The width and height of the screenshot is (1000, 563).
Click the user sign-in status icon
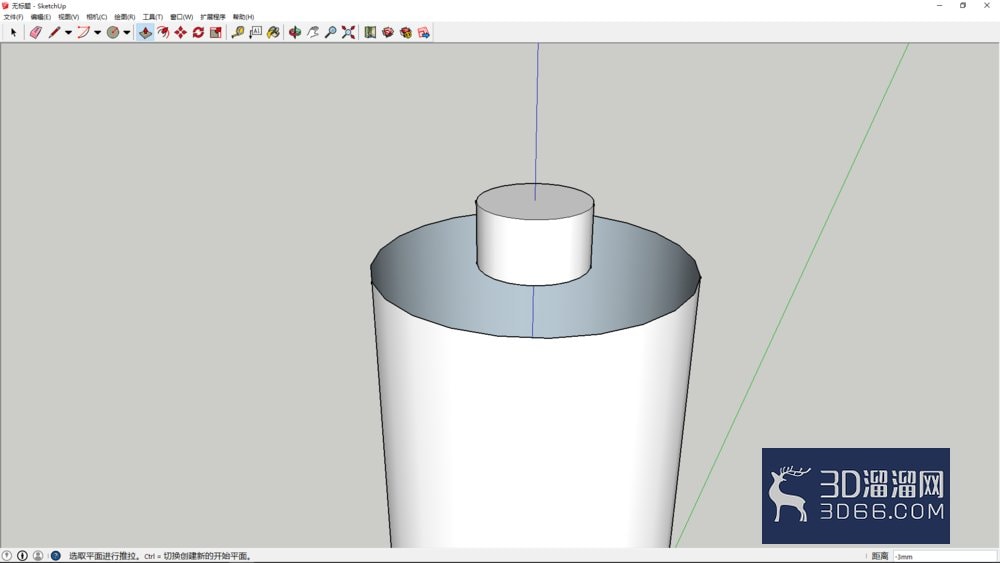[38, 556]
